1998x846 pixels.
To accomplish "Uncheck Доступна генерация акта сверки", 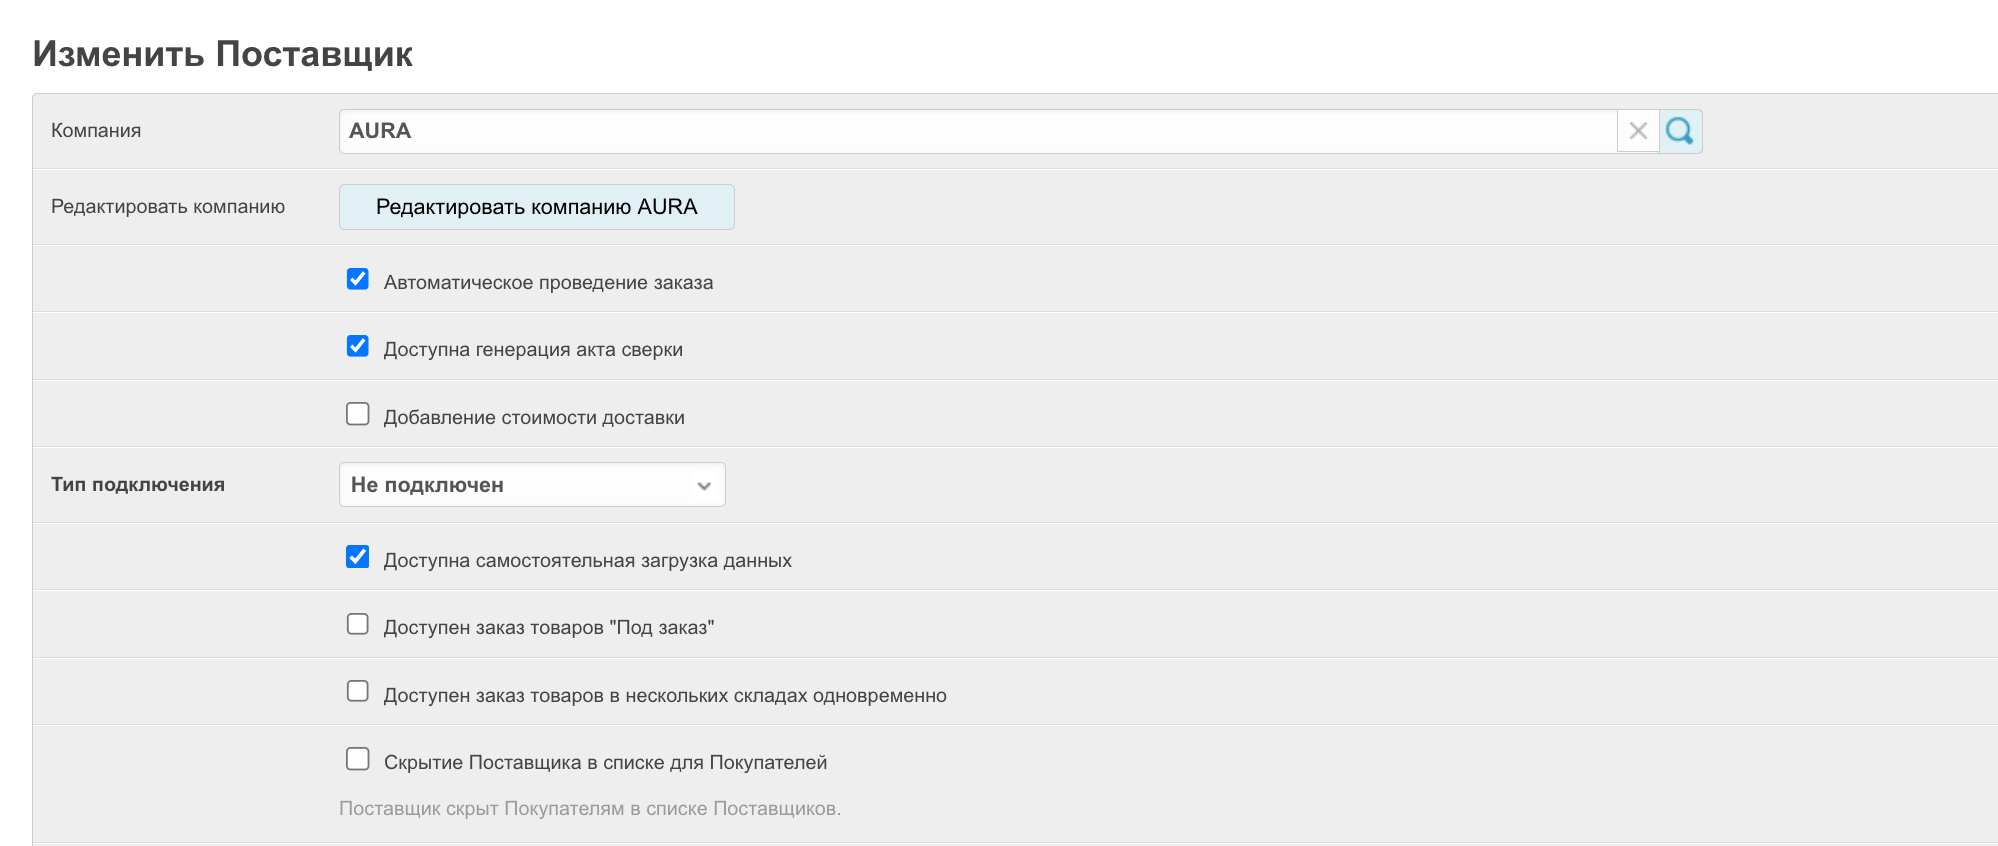I will click(357, 346).
